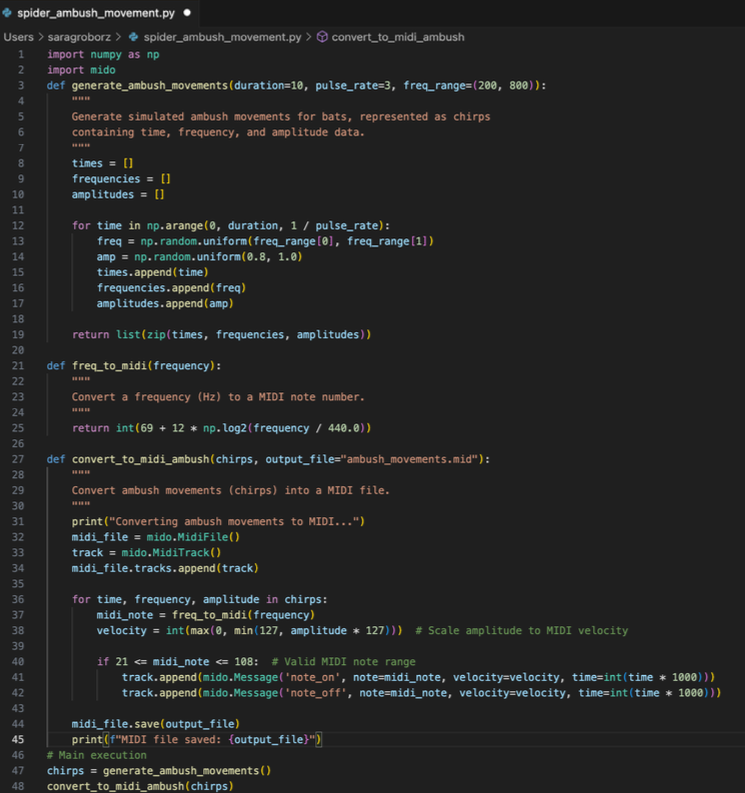Click 'return list(zip(times, frequencies, amplitudes))' line

coord(222,335)
